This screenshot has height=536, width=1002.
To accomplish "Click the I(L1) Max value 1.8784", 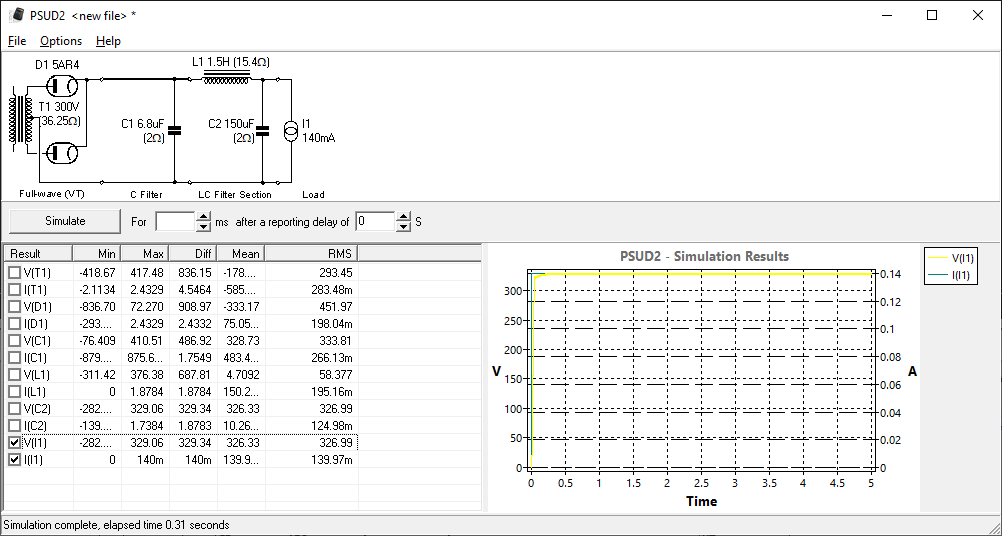I will click(x=148, y=392).
